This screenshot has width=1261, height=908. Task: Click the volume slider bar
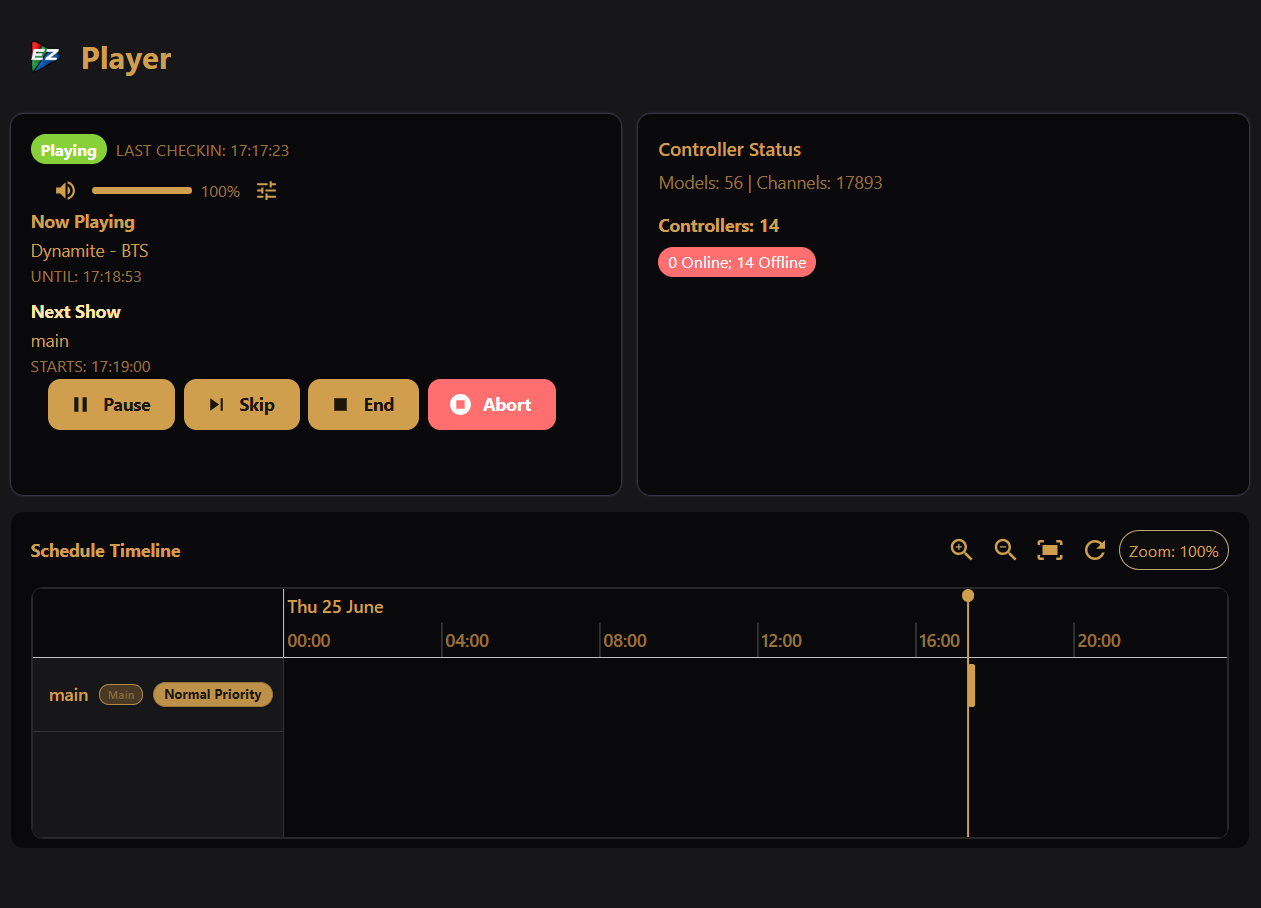click(142, 190)
